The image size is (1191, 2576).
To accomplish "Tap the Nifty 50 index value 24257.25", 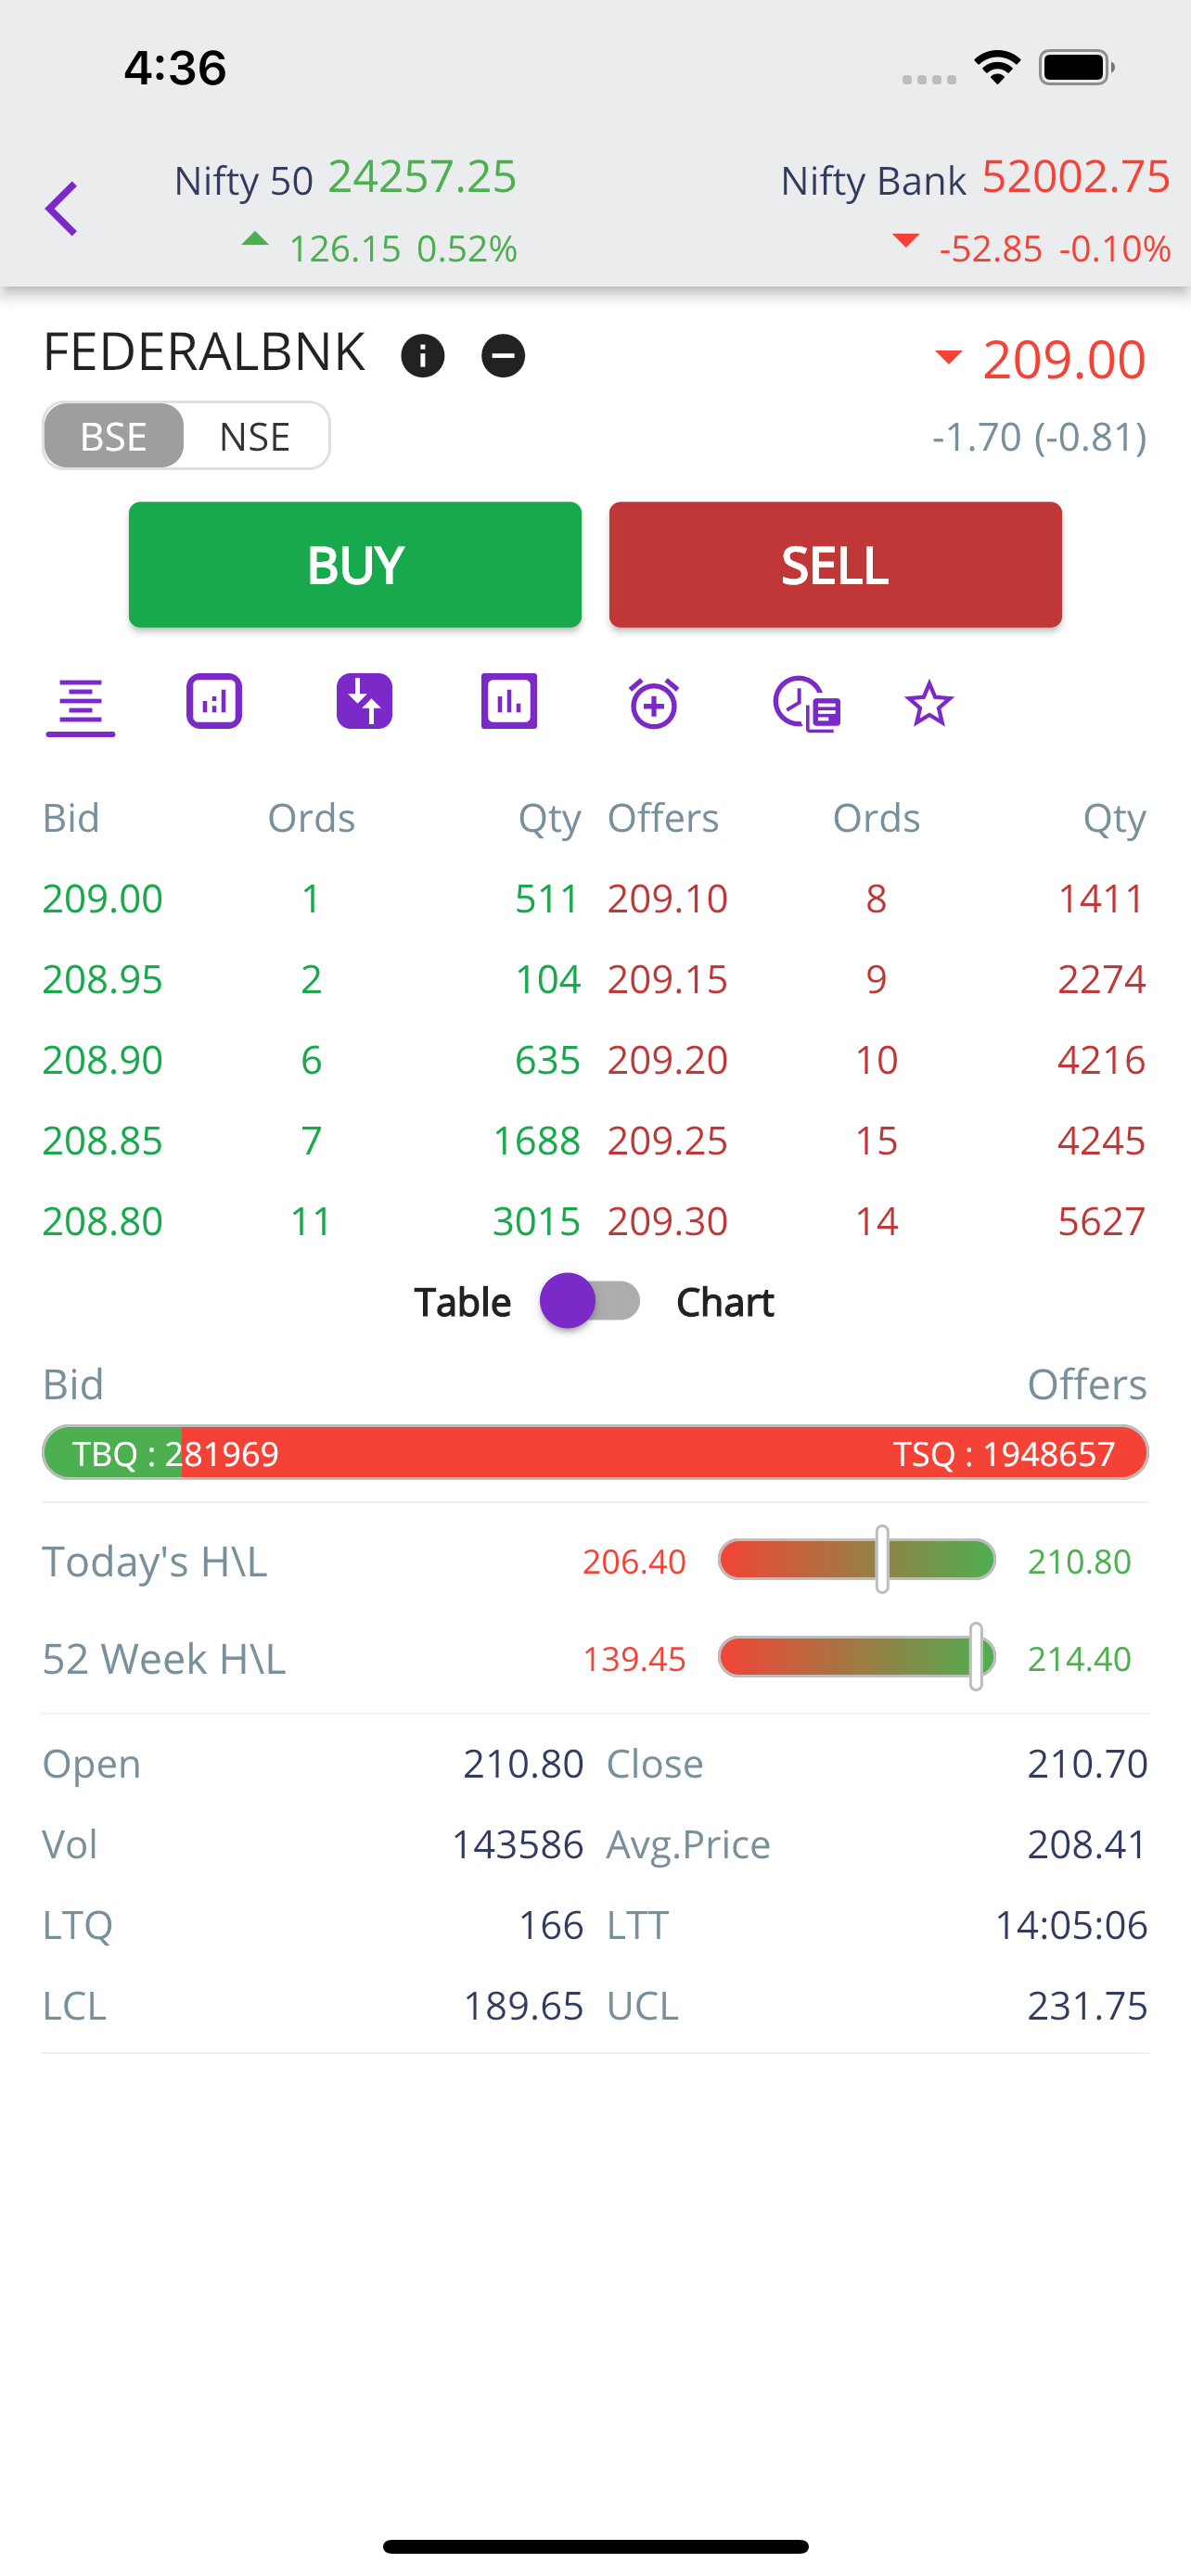I will (x=422, y=177).
